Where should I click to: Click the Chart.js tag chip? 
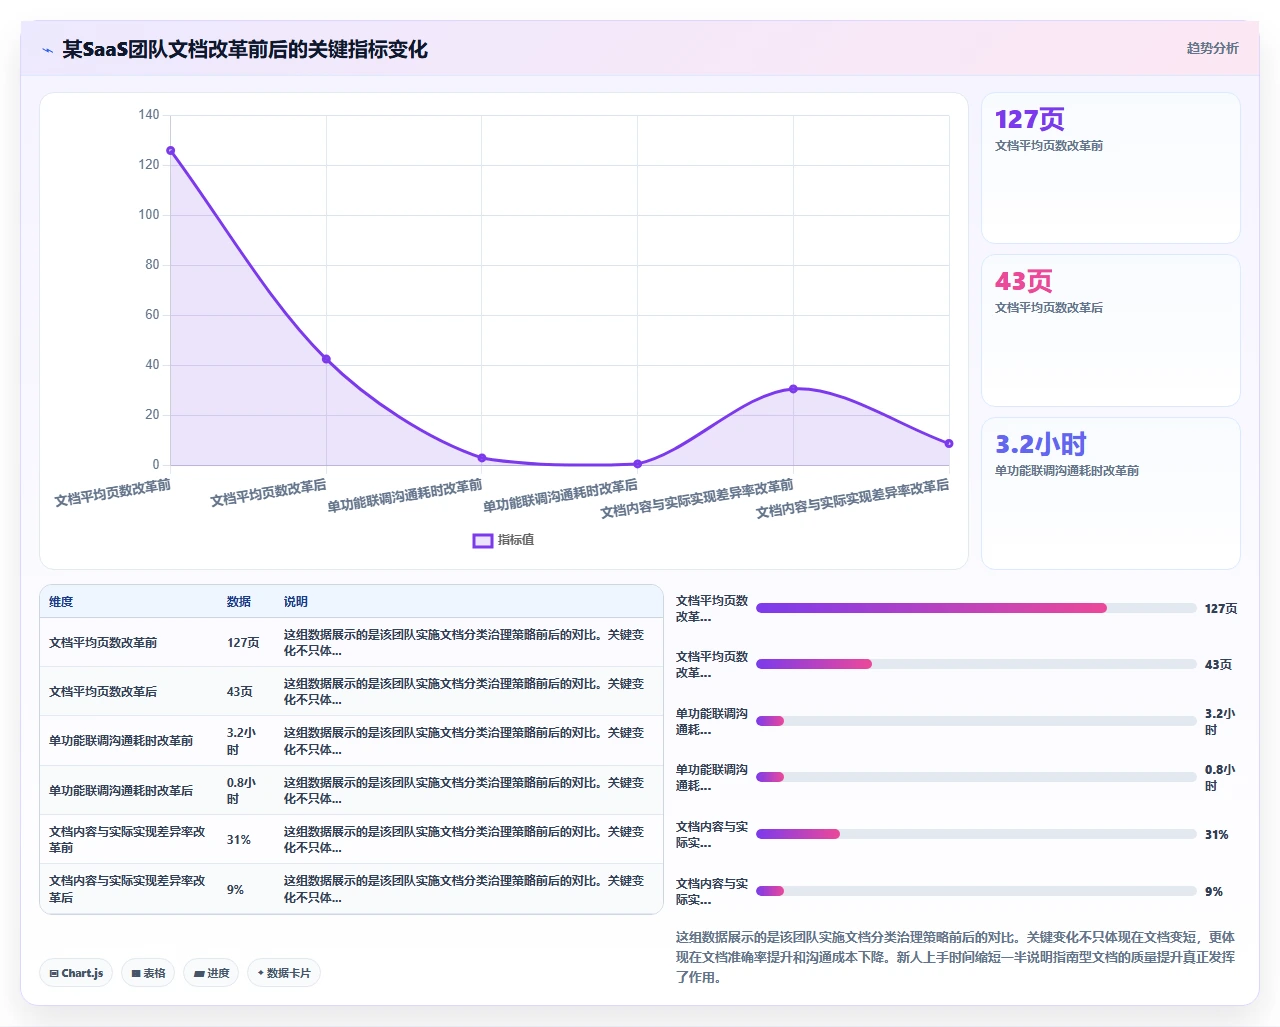tap(76, 973)
